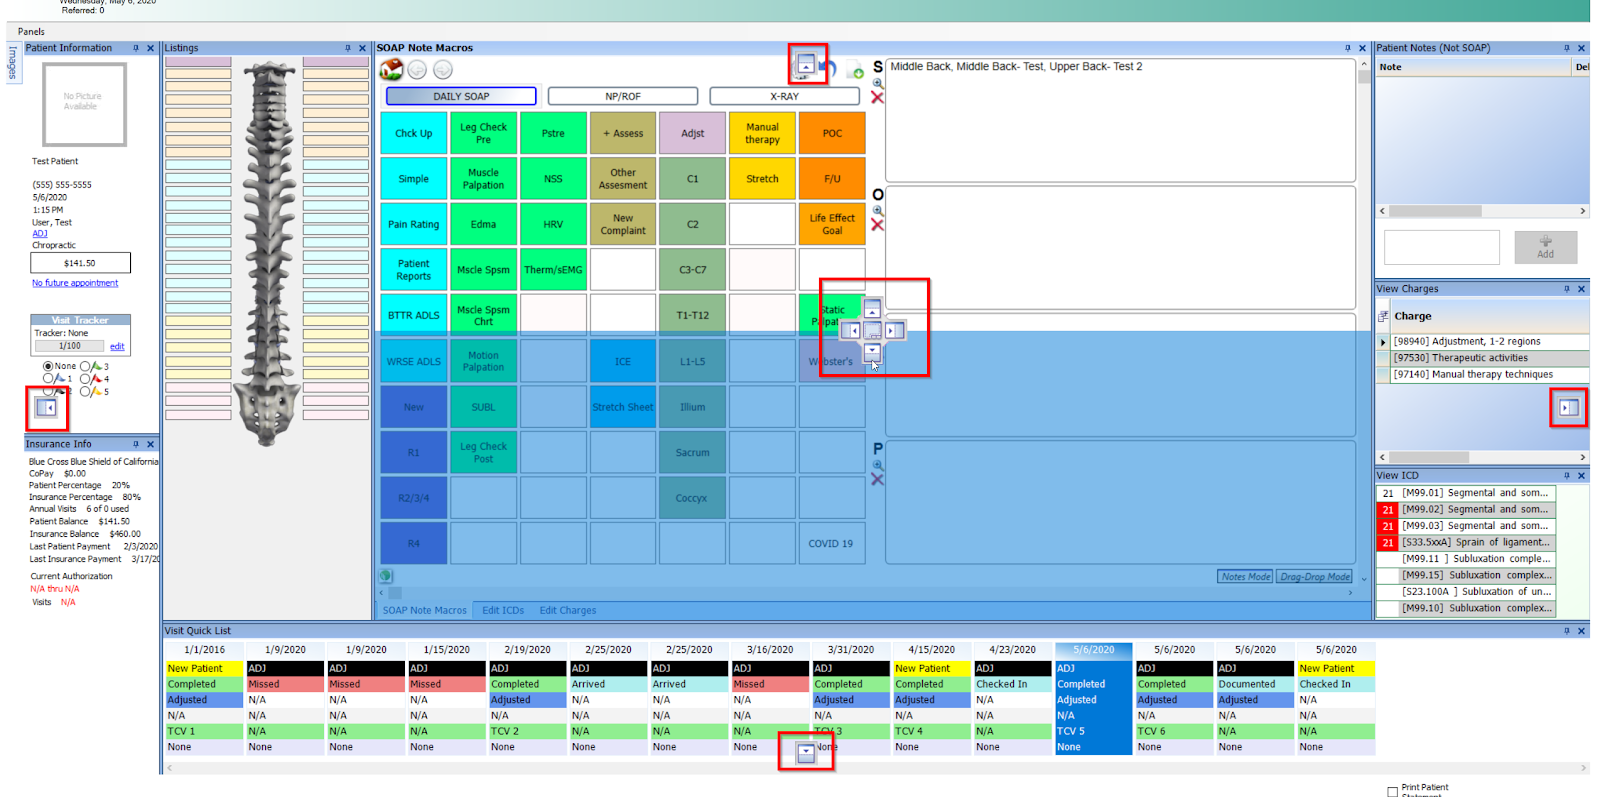The width and height of the screenshot is (1600, 797).
Task: Click the back arrow in SOAP macros toolbar
Action: 417,69
